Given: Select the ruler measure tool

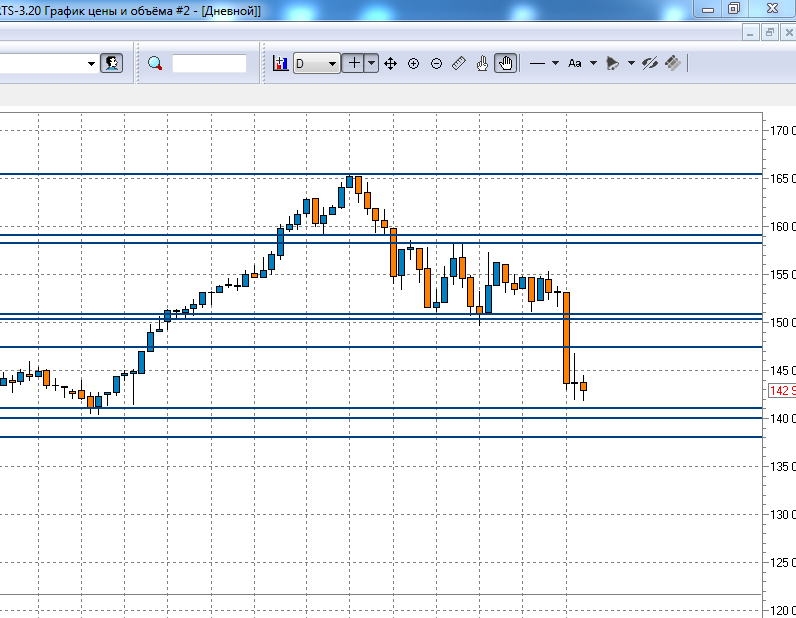Looking at the screenshot, I should 459,63.
